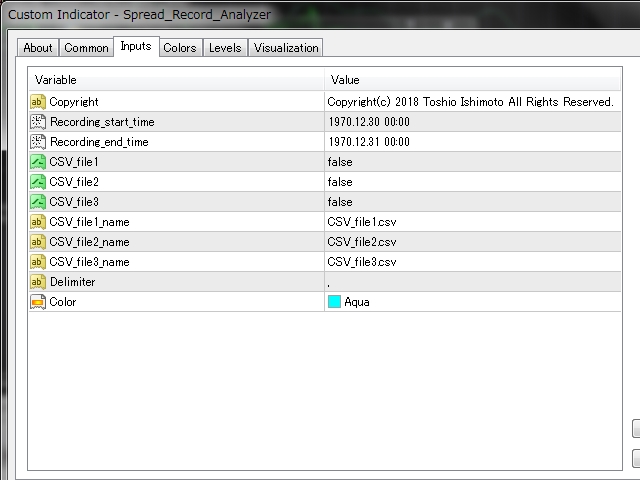Select the CSV_file2 variable name
This screenshot has height=480, width=640.
pos(74,182)
